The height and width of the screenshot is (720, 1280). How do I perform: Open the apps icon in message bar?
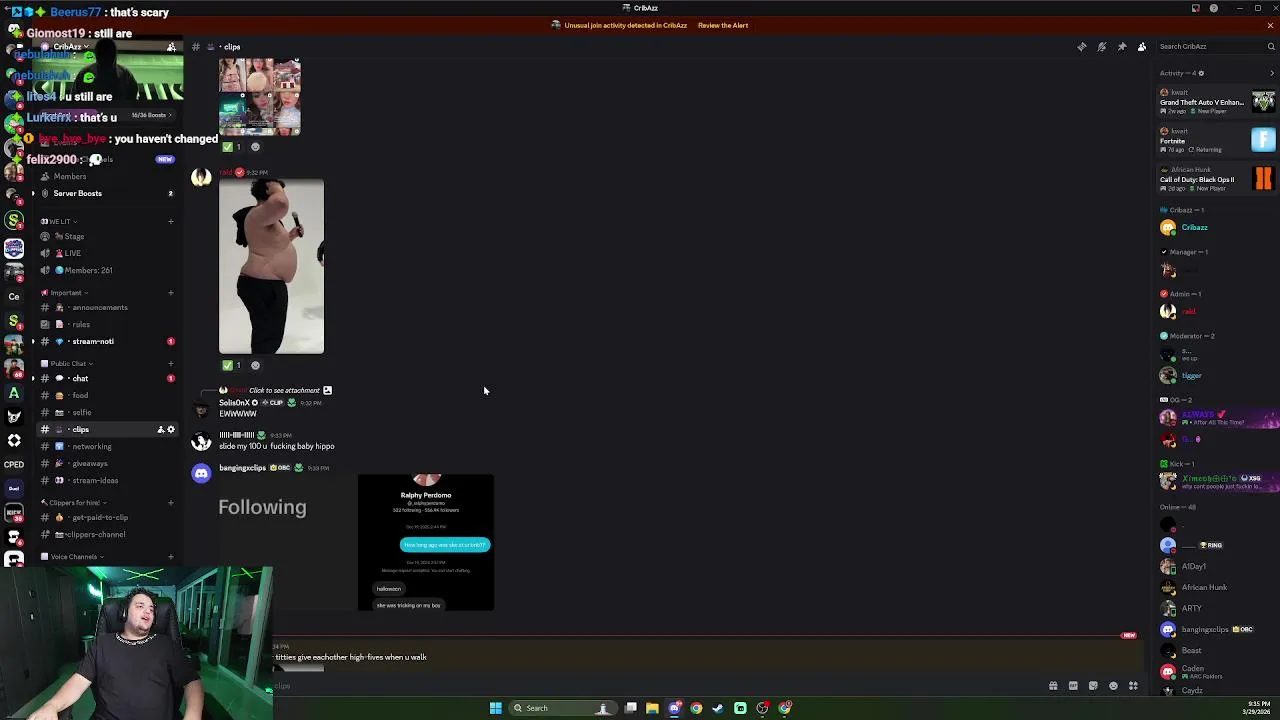pyautogui.click(x=1133, y=686)
